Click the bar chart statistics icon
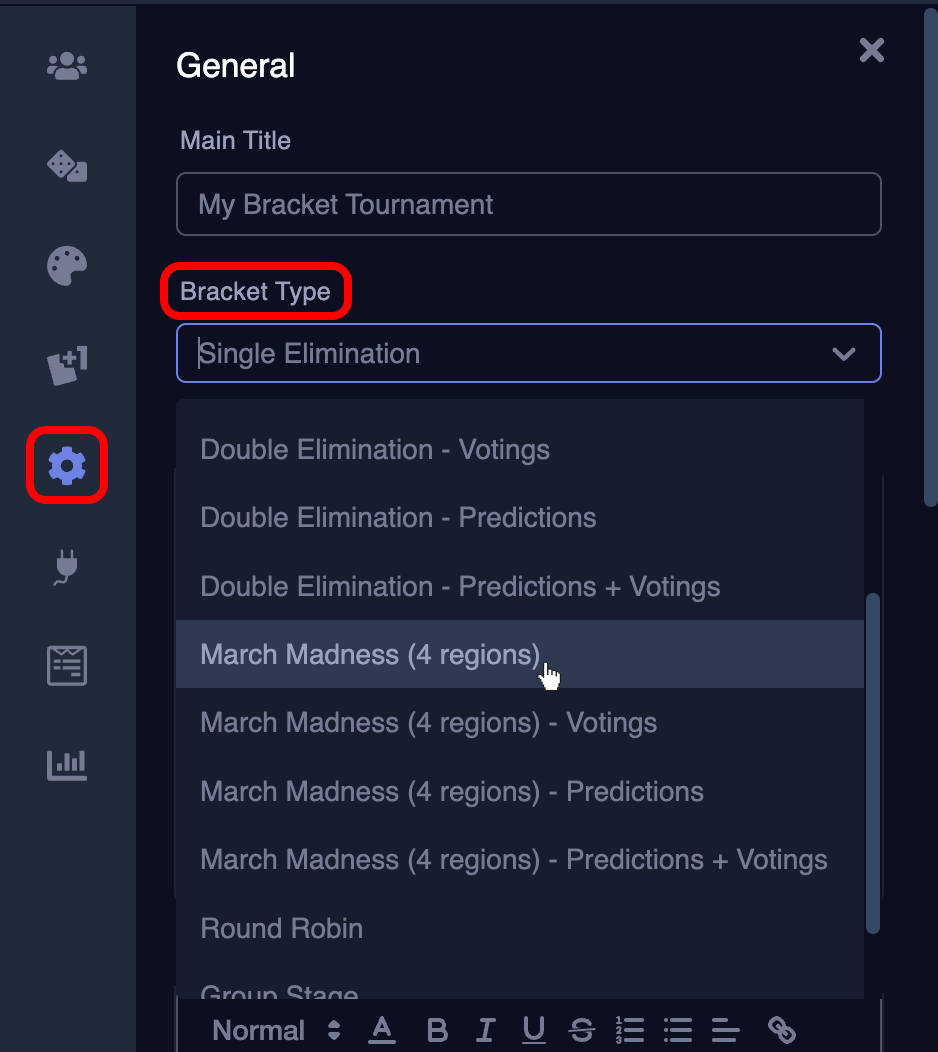Viewport: 938px width, 1052px height. [x=67, y=765]
